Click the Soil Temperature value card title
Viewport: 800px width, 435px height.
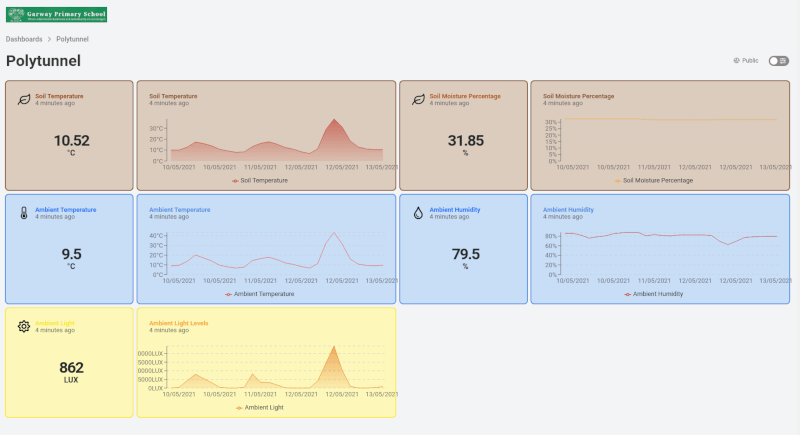point(59,96)
